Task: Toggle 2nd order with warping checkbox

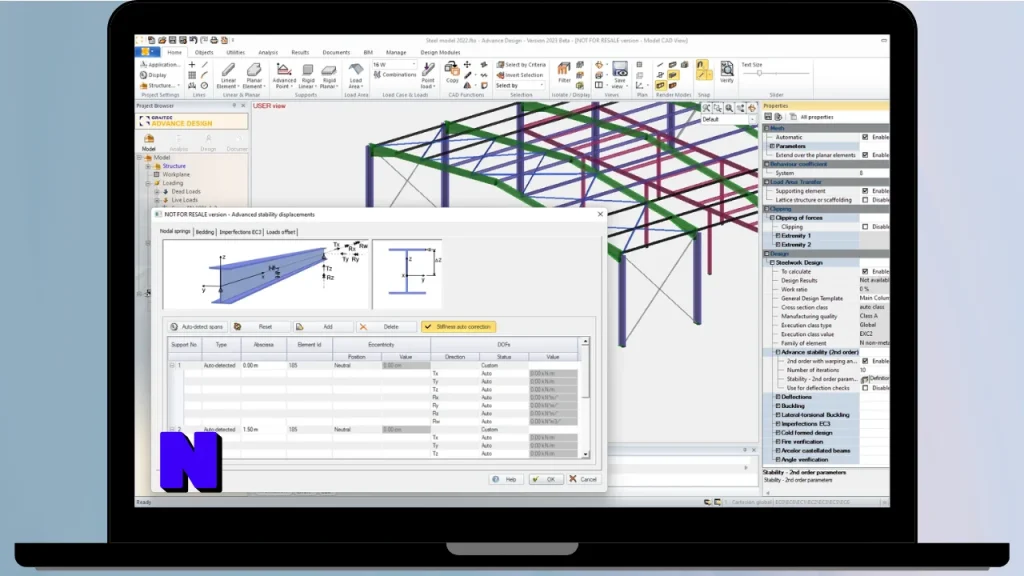Action: point(865,360)
